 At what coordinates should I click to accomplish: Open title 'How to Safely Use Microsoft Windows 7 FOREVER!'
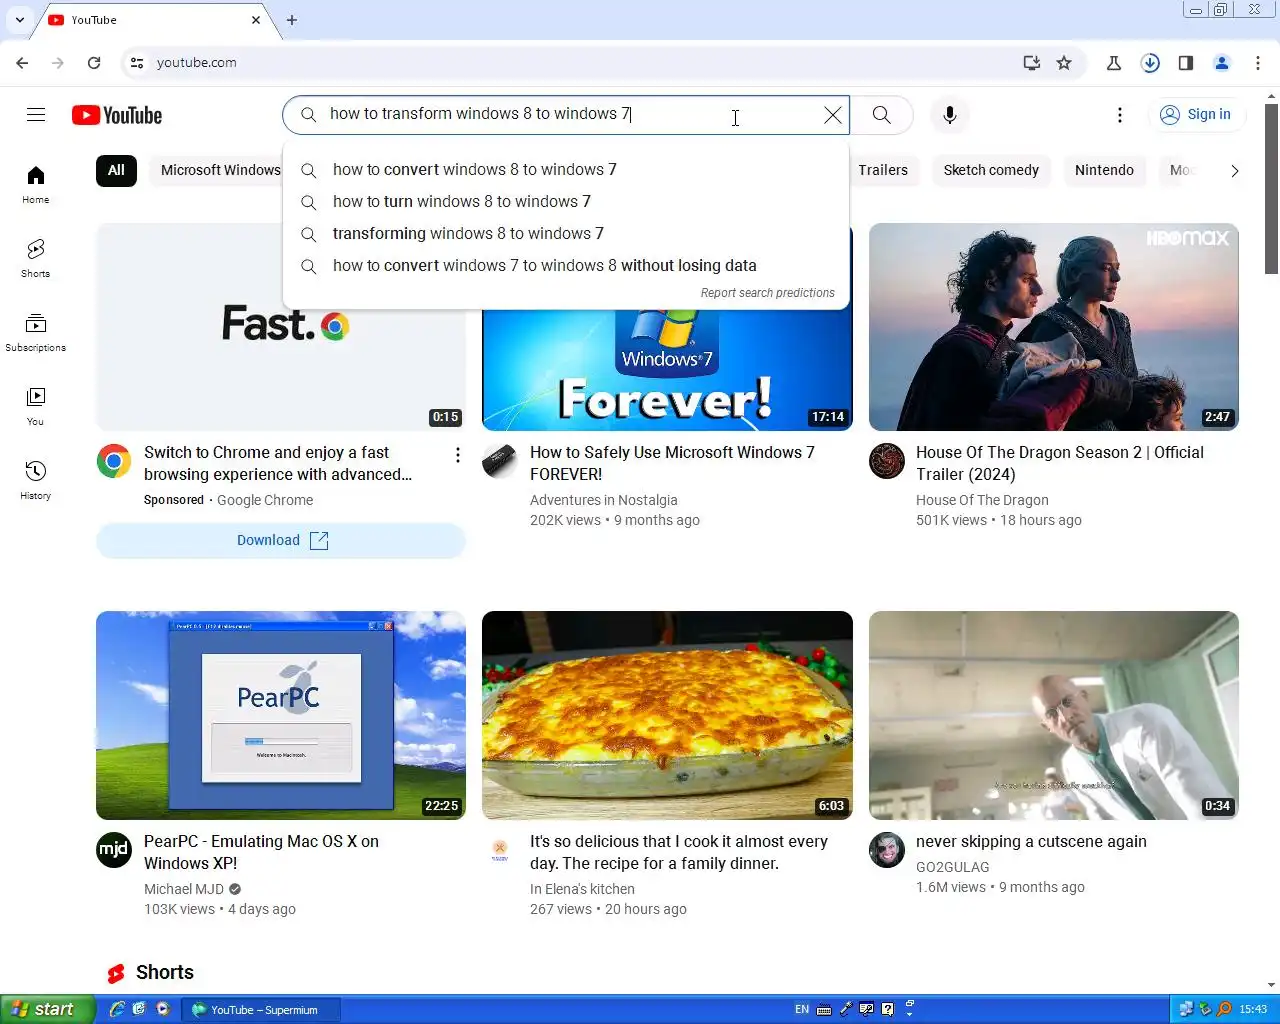(672, 463)
